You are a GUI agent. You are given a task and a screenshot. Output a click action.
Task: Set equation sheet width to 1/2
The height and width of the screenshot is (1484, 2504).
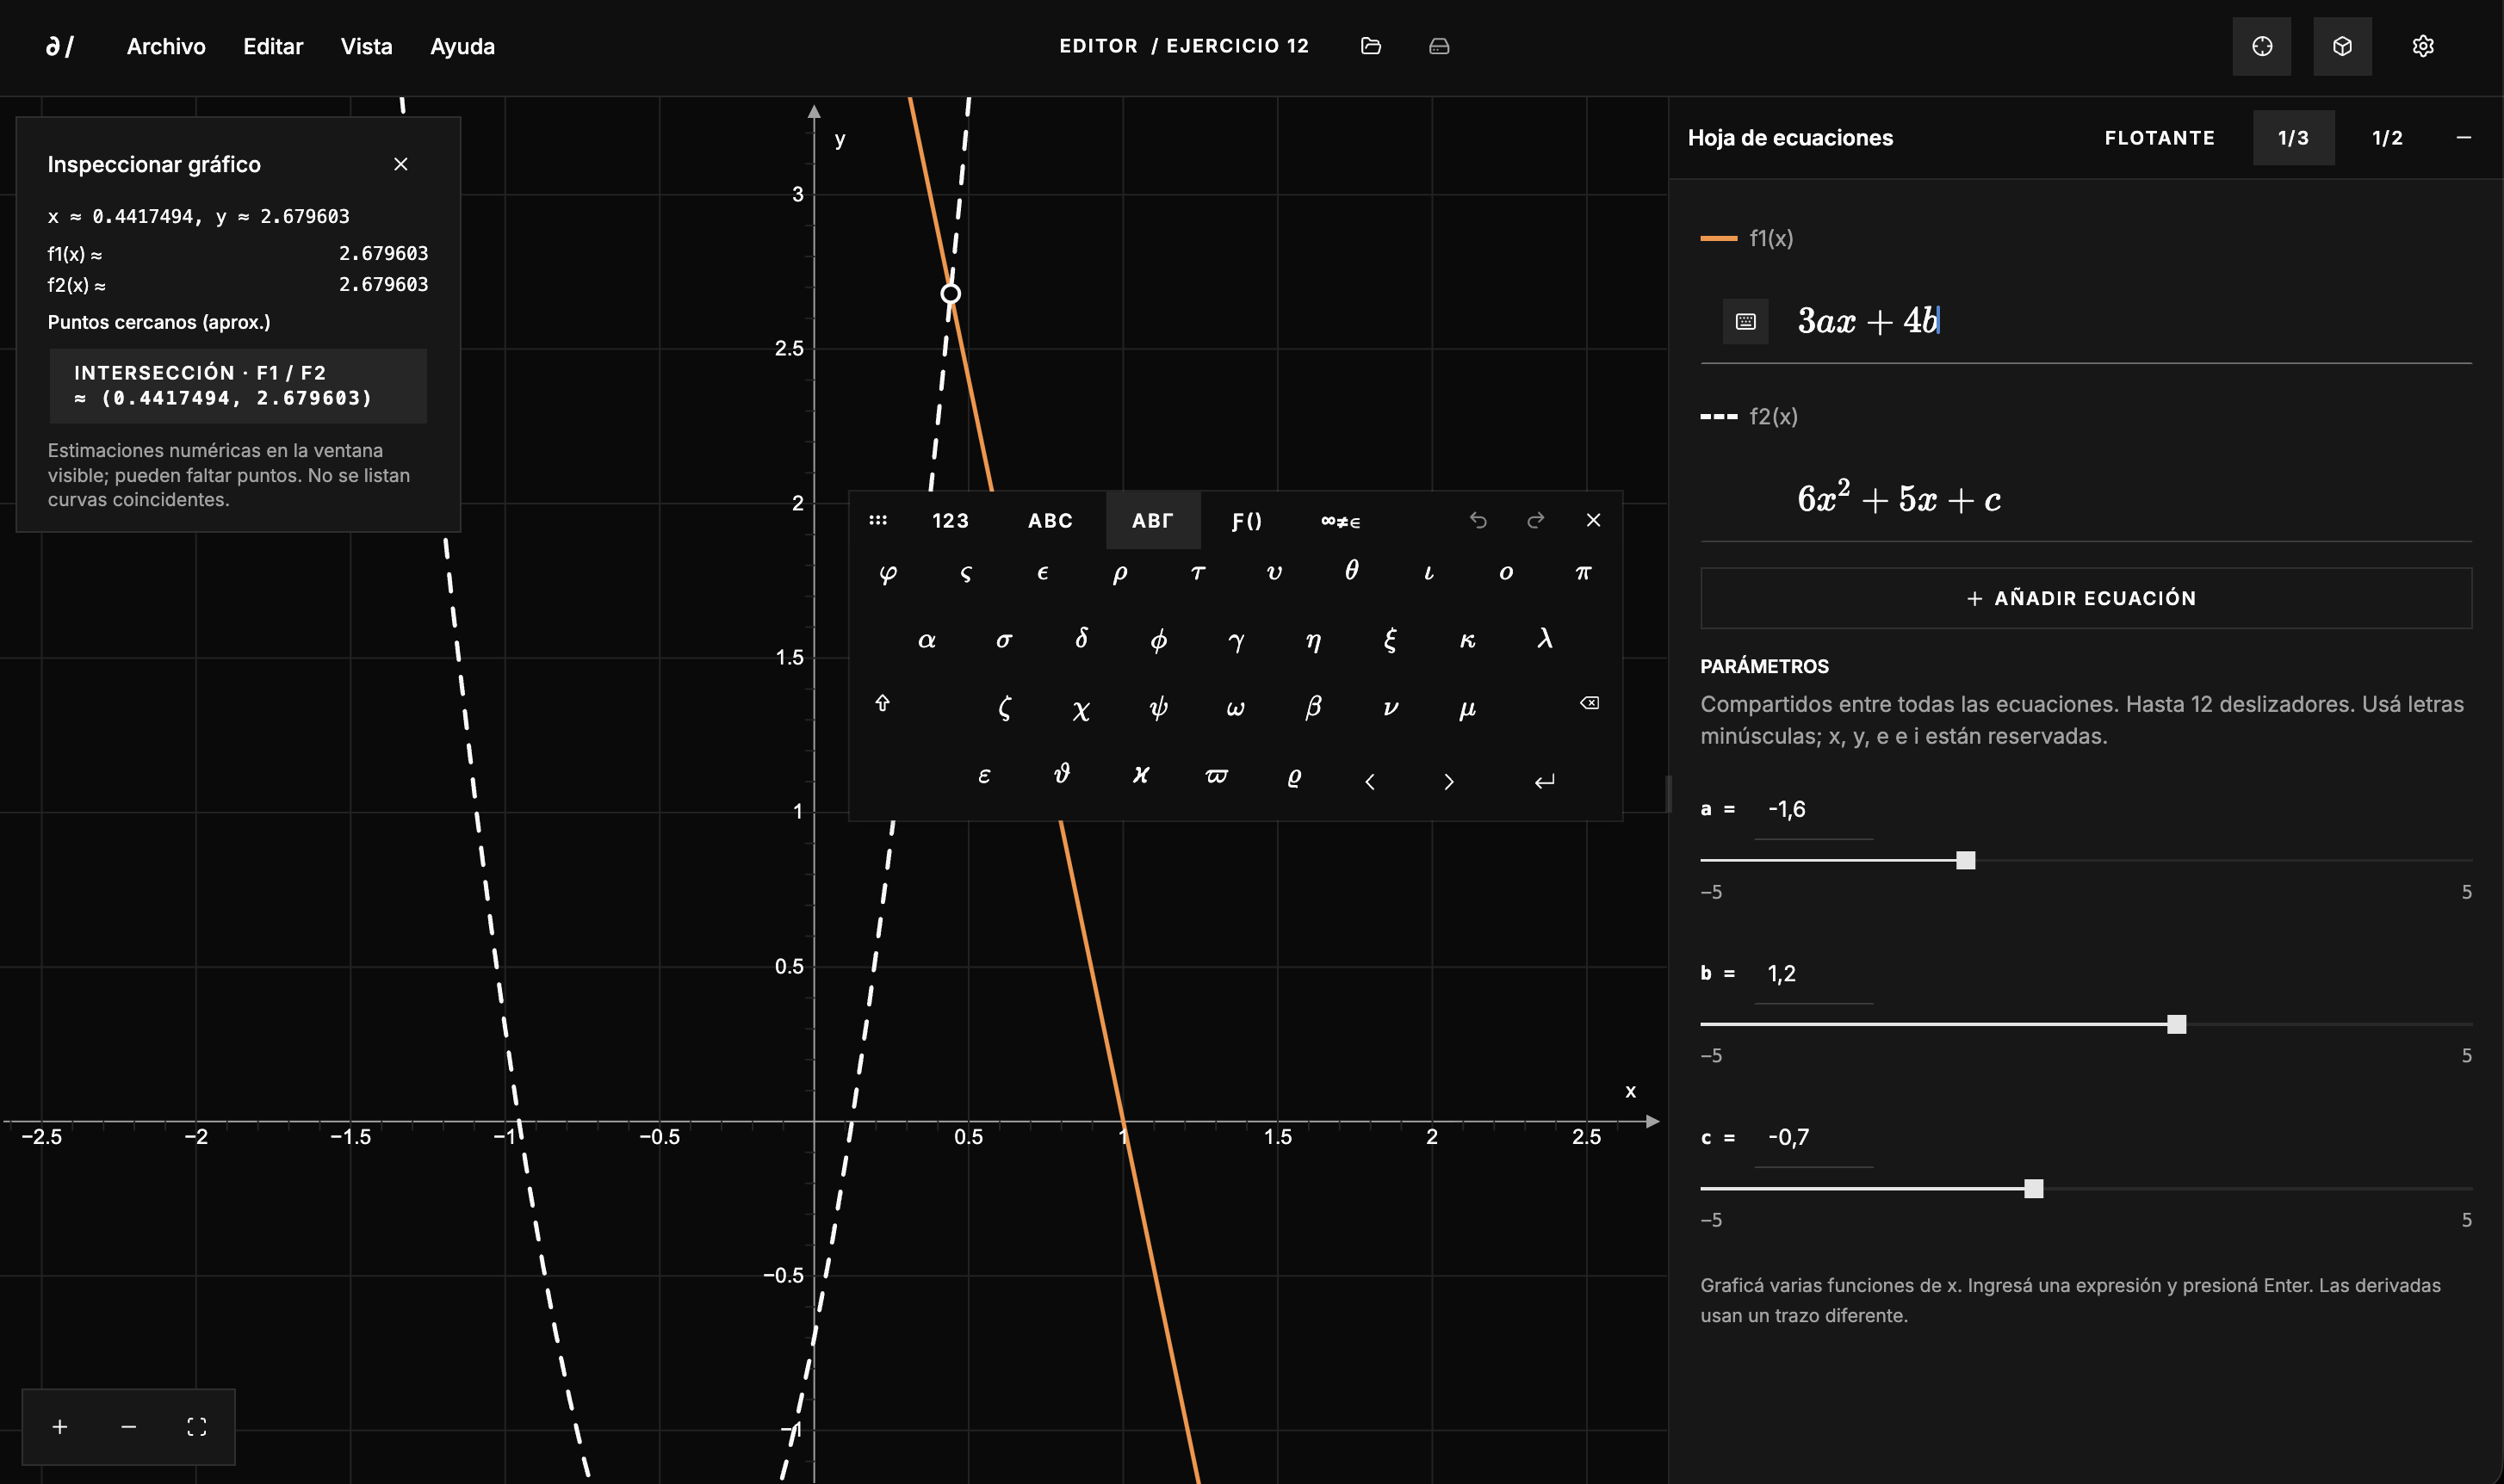pos(2387,138)
